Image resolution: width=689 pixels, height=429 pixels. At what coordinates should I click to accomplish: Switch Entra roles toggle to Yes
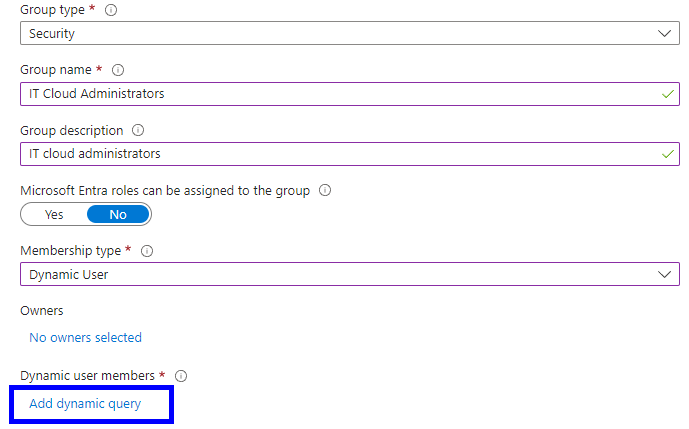[54, 214]
